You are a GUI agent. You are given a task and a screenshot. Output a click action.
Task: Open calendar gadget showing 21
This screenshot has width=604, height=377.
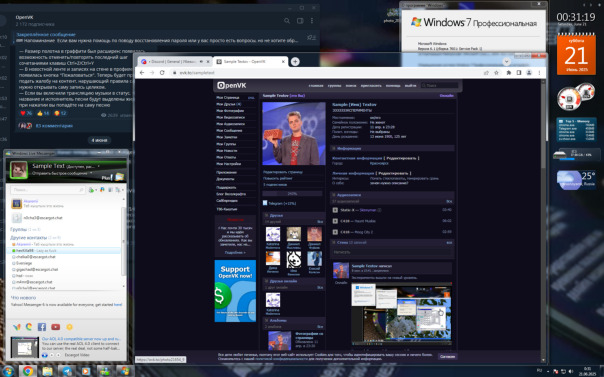(576, 54)
